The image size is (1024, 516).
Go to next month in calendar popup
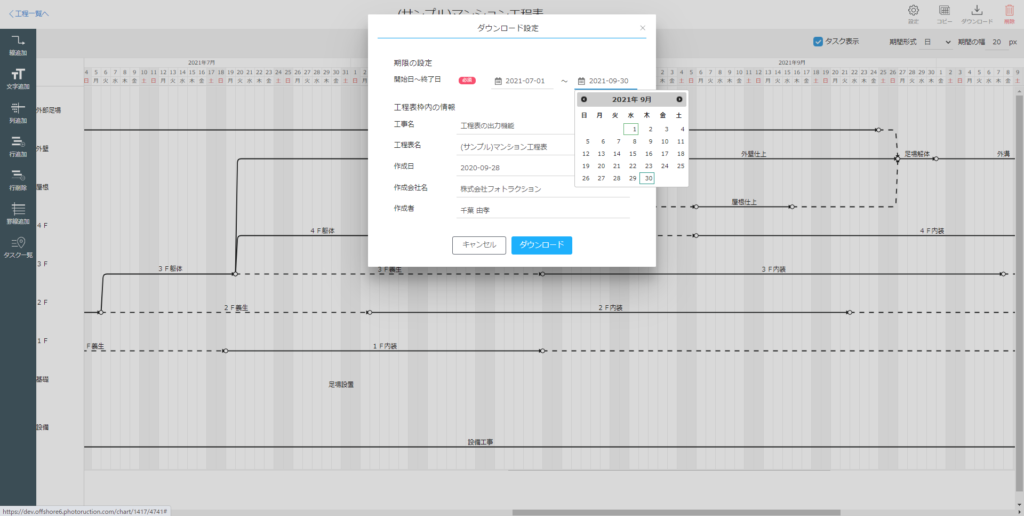point(679,99)
